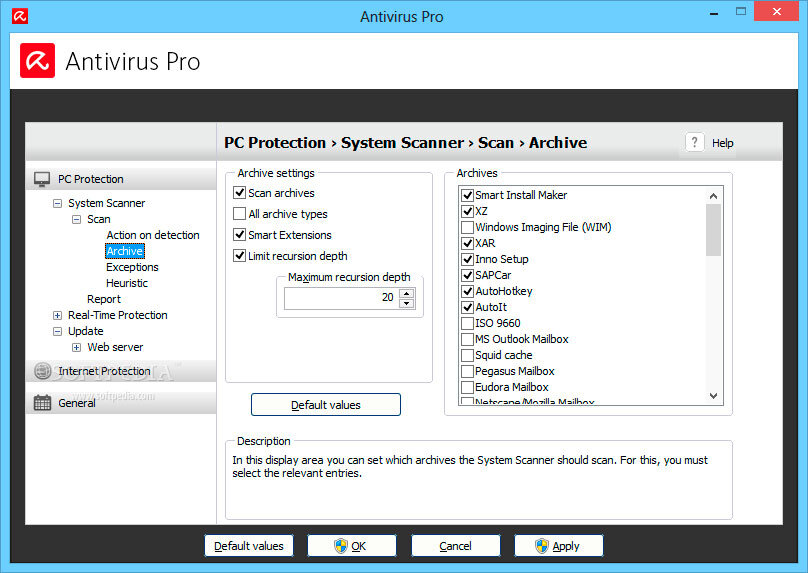Open the Report tree item

pos(104,299)
